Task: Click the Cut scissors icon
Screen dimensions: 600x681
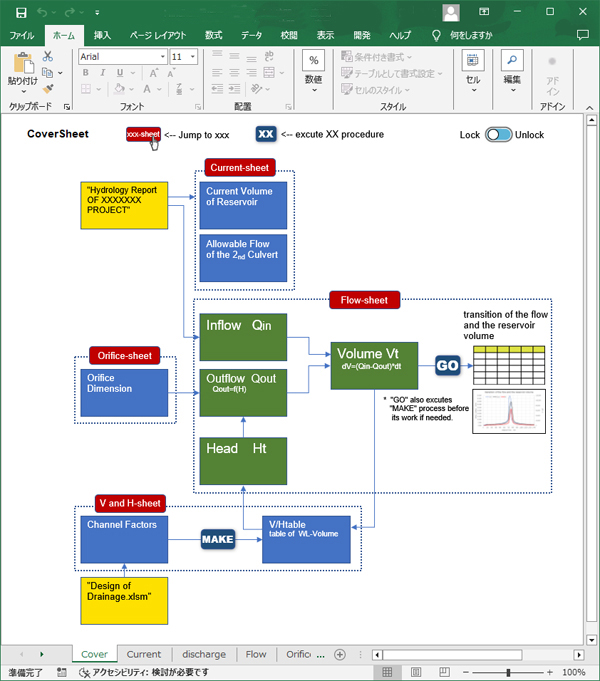Action: pyautogui.click(x=48, y=56)
